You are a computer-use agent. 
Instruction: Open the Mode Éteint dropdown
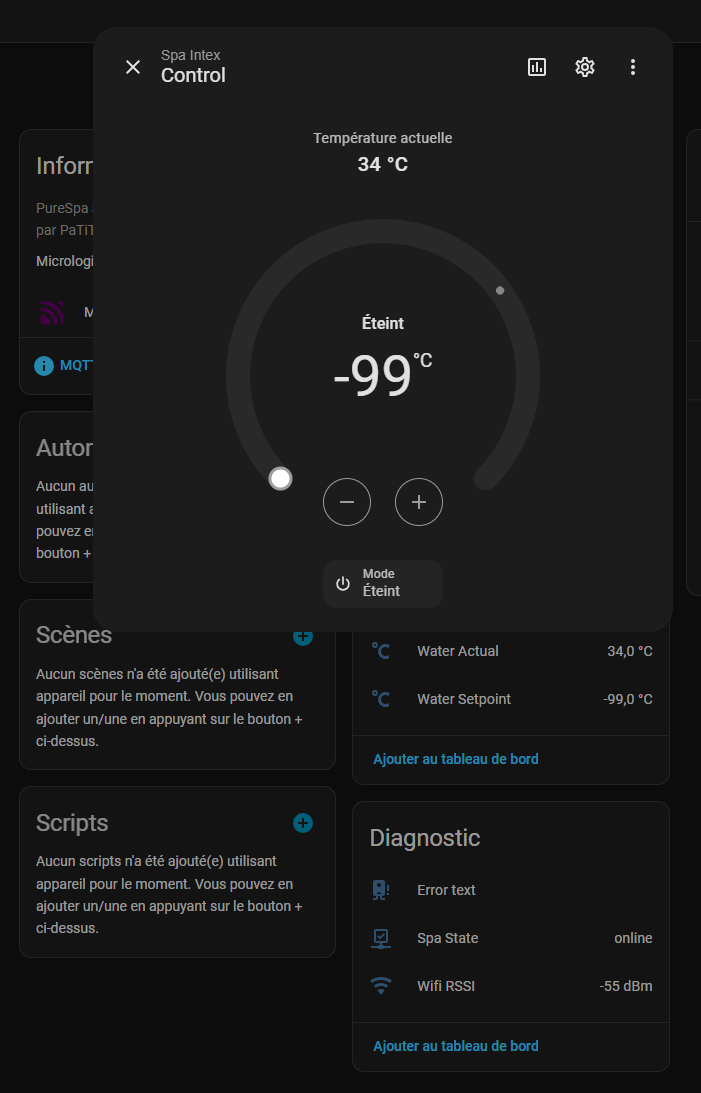point(383,583)
